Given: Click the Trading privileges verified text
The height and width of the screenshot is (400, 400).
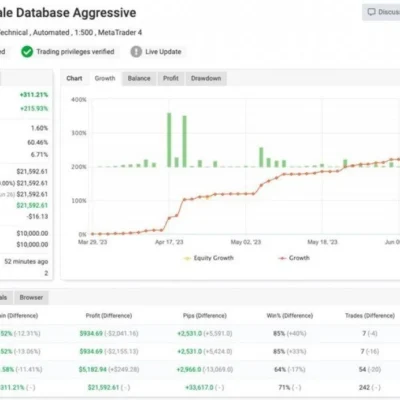Looking at the screenshot, I should click(x=75, y=52).
